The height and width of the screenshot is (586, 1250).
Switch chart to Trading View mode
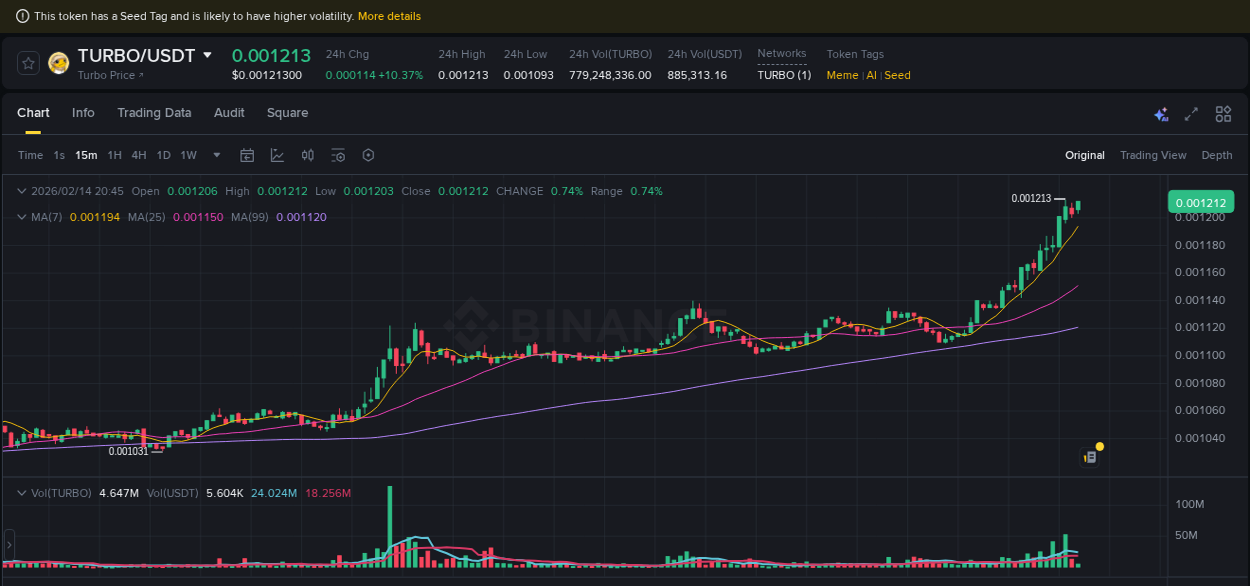tap(1153, 155)
